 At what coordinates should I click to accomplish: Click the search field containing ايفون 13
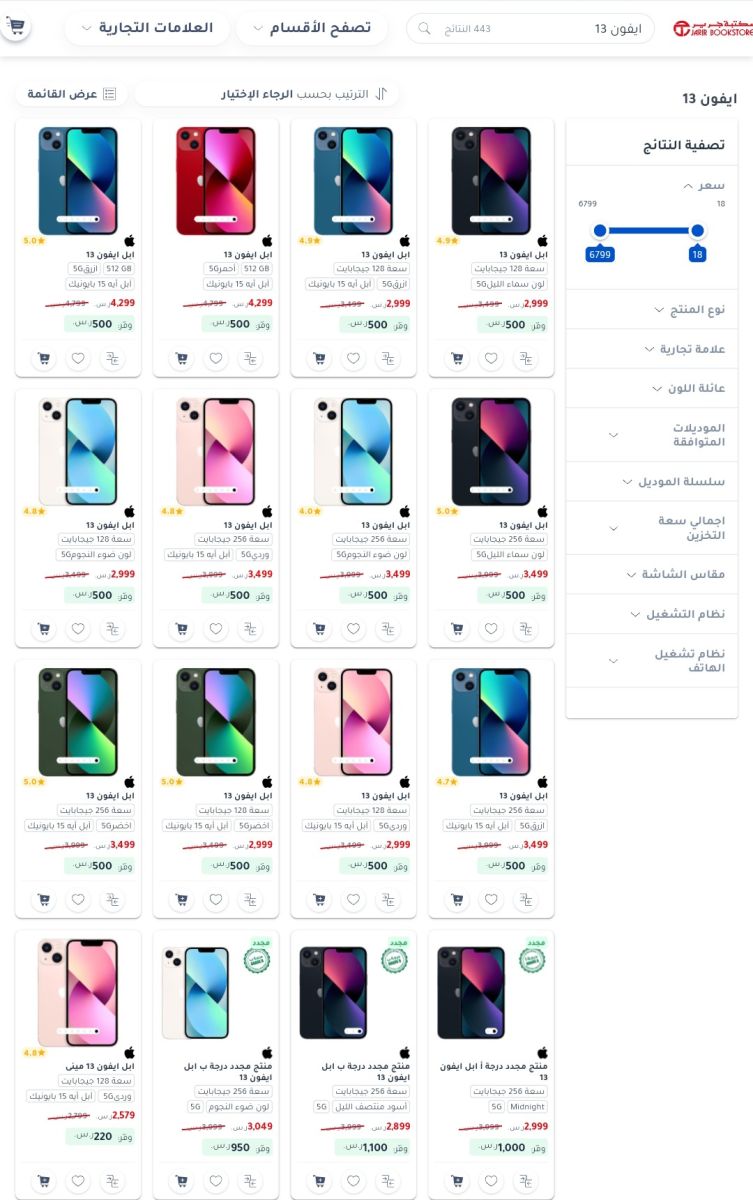pyautogui.click(x=530, y=29)
